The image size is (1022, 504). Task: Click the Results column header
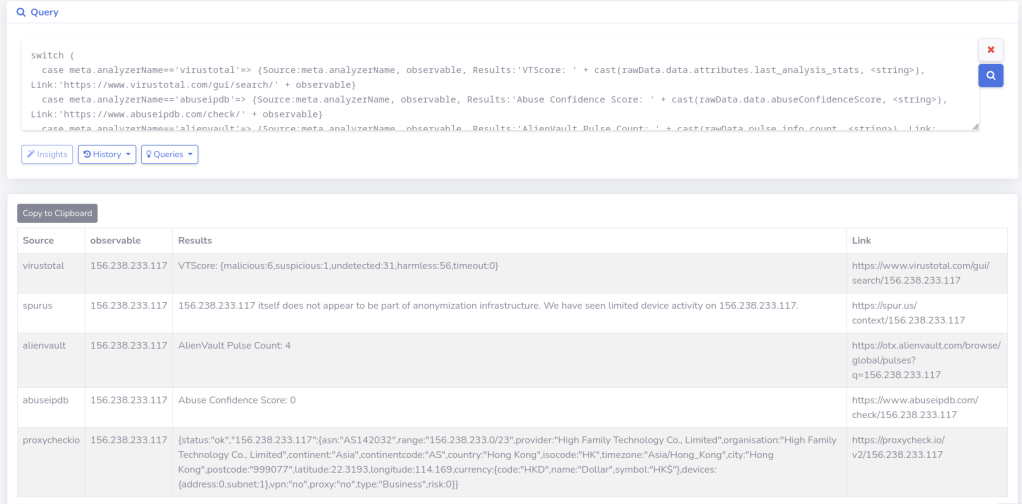(x=194, y=240)
